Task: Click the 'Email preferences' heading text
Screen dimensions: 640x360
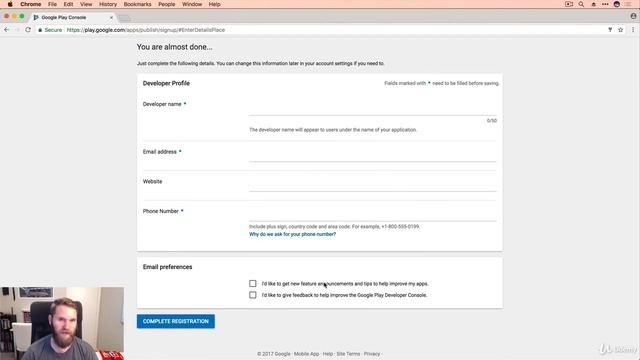Action: coord(167,267)
